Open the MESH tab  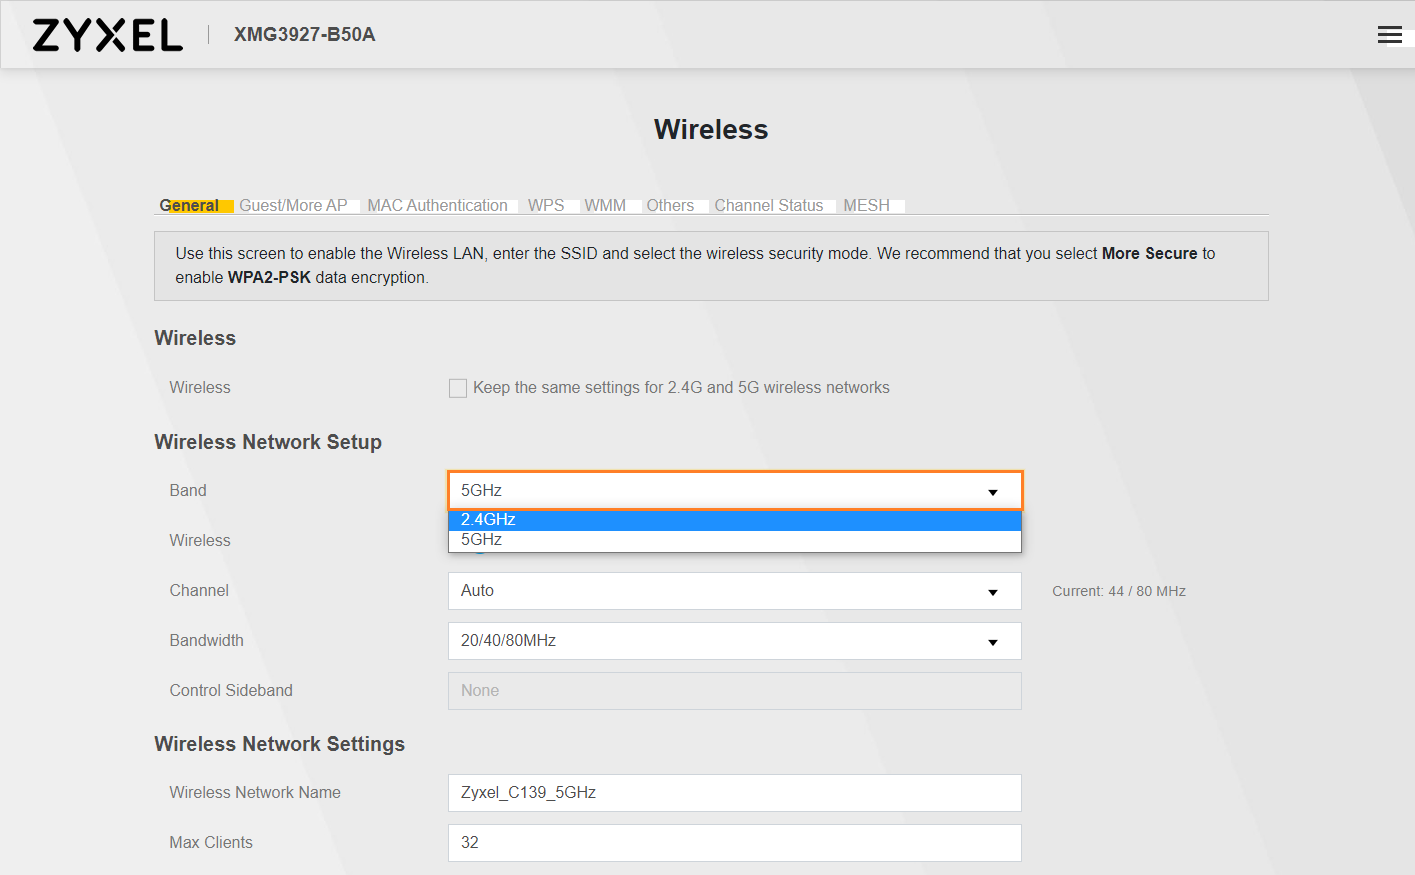pos(866,206)
